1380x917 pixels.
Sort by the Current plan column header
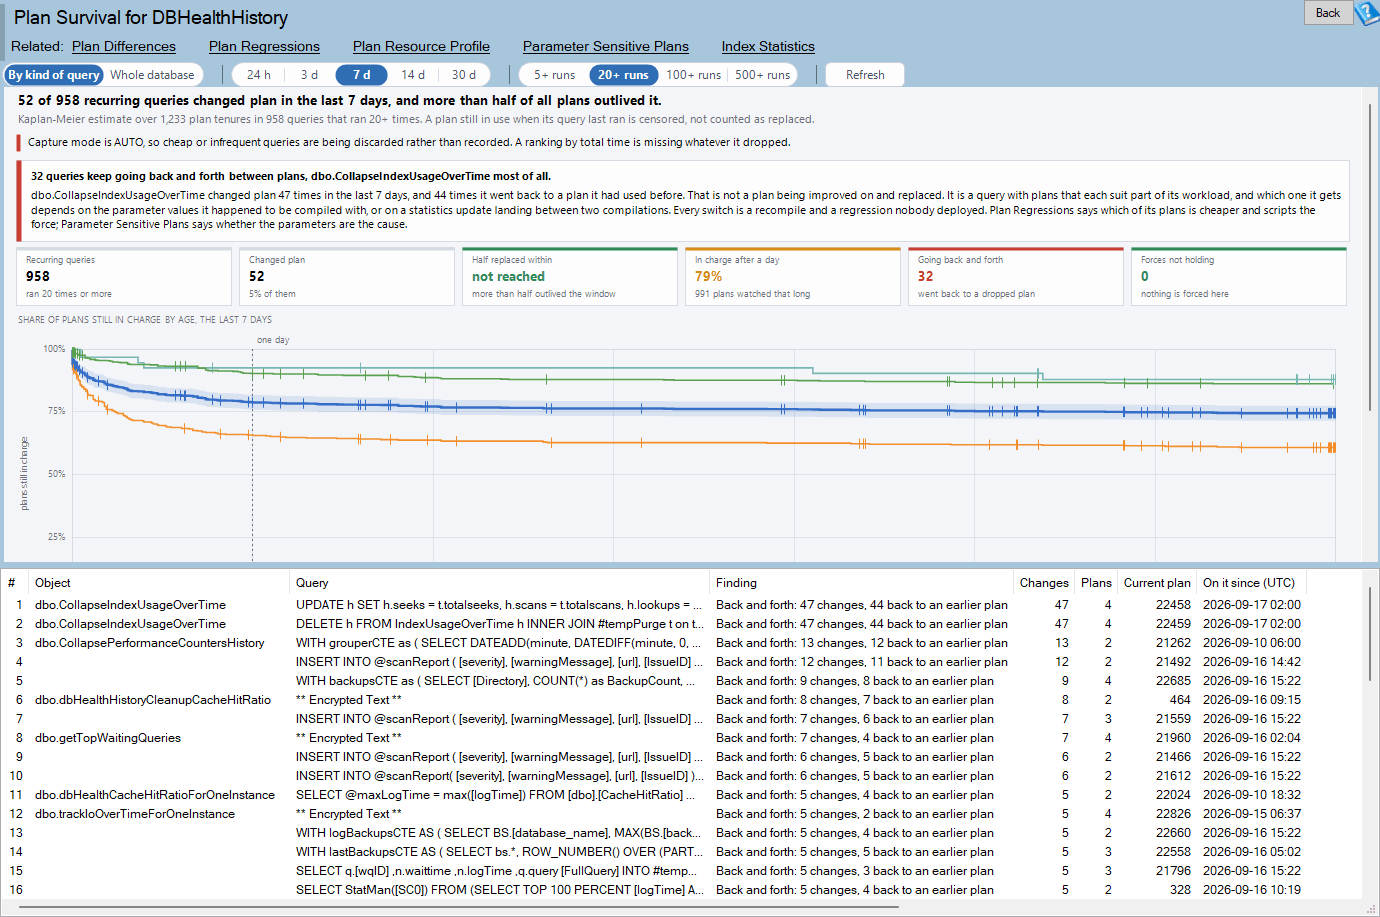pyautogui.click(x=1157, y=583)
